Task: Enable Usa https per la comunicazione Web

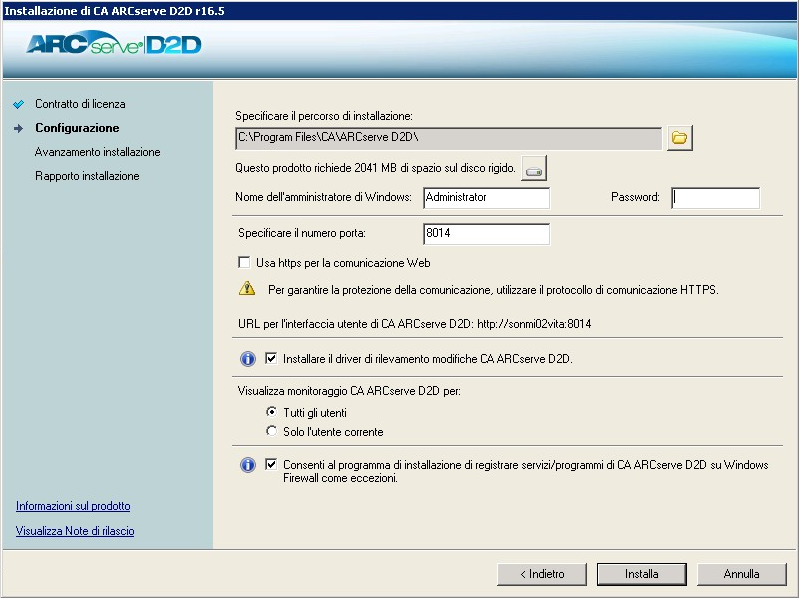Action: tap(245, 263)
